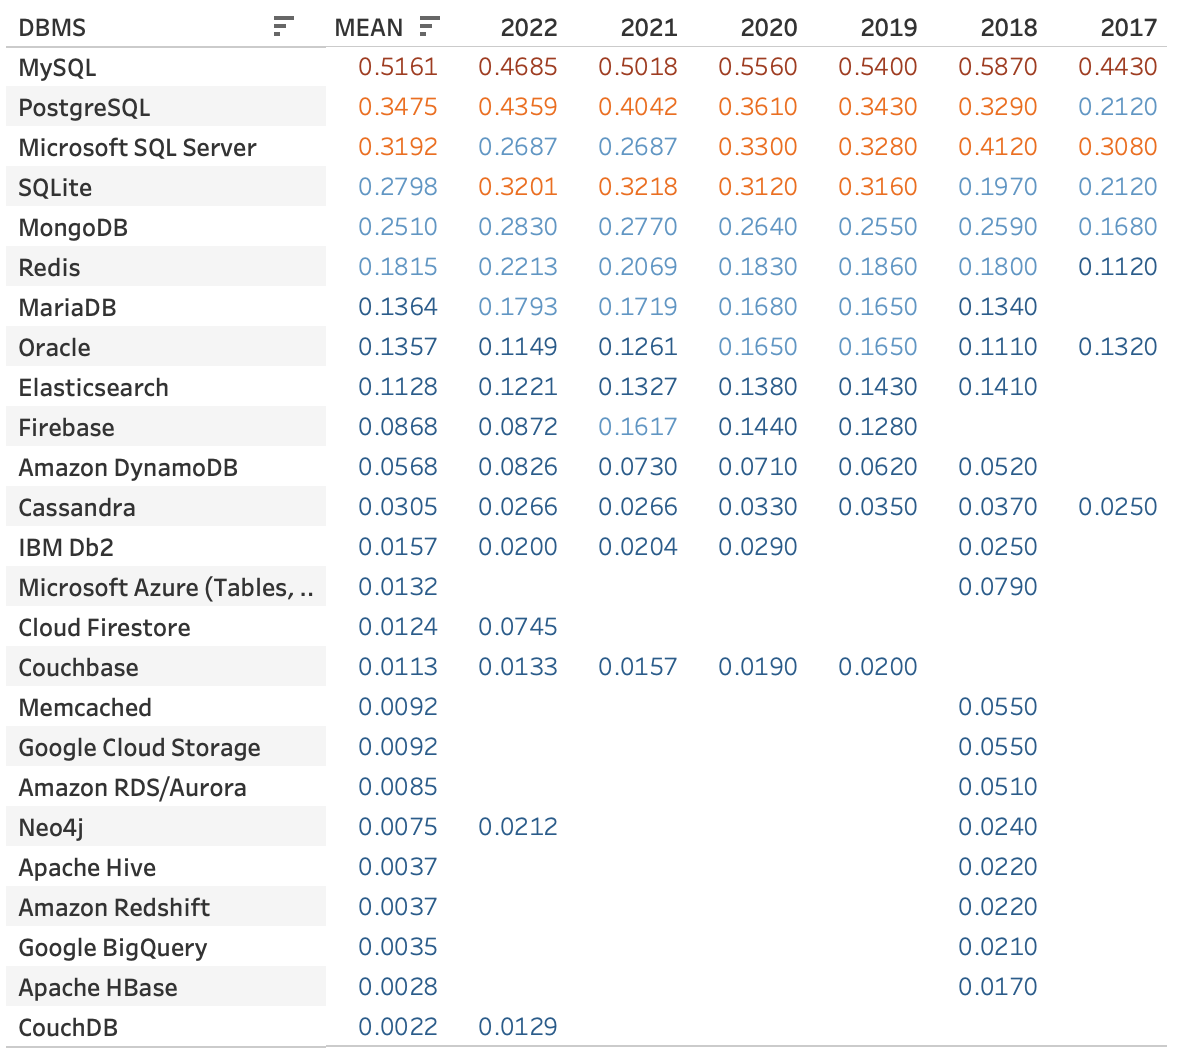Click PostgreSQL 2022 value 0.4359

(x=518, y=107)
